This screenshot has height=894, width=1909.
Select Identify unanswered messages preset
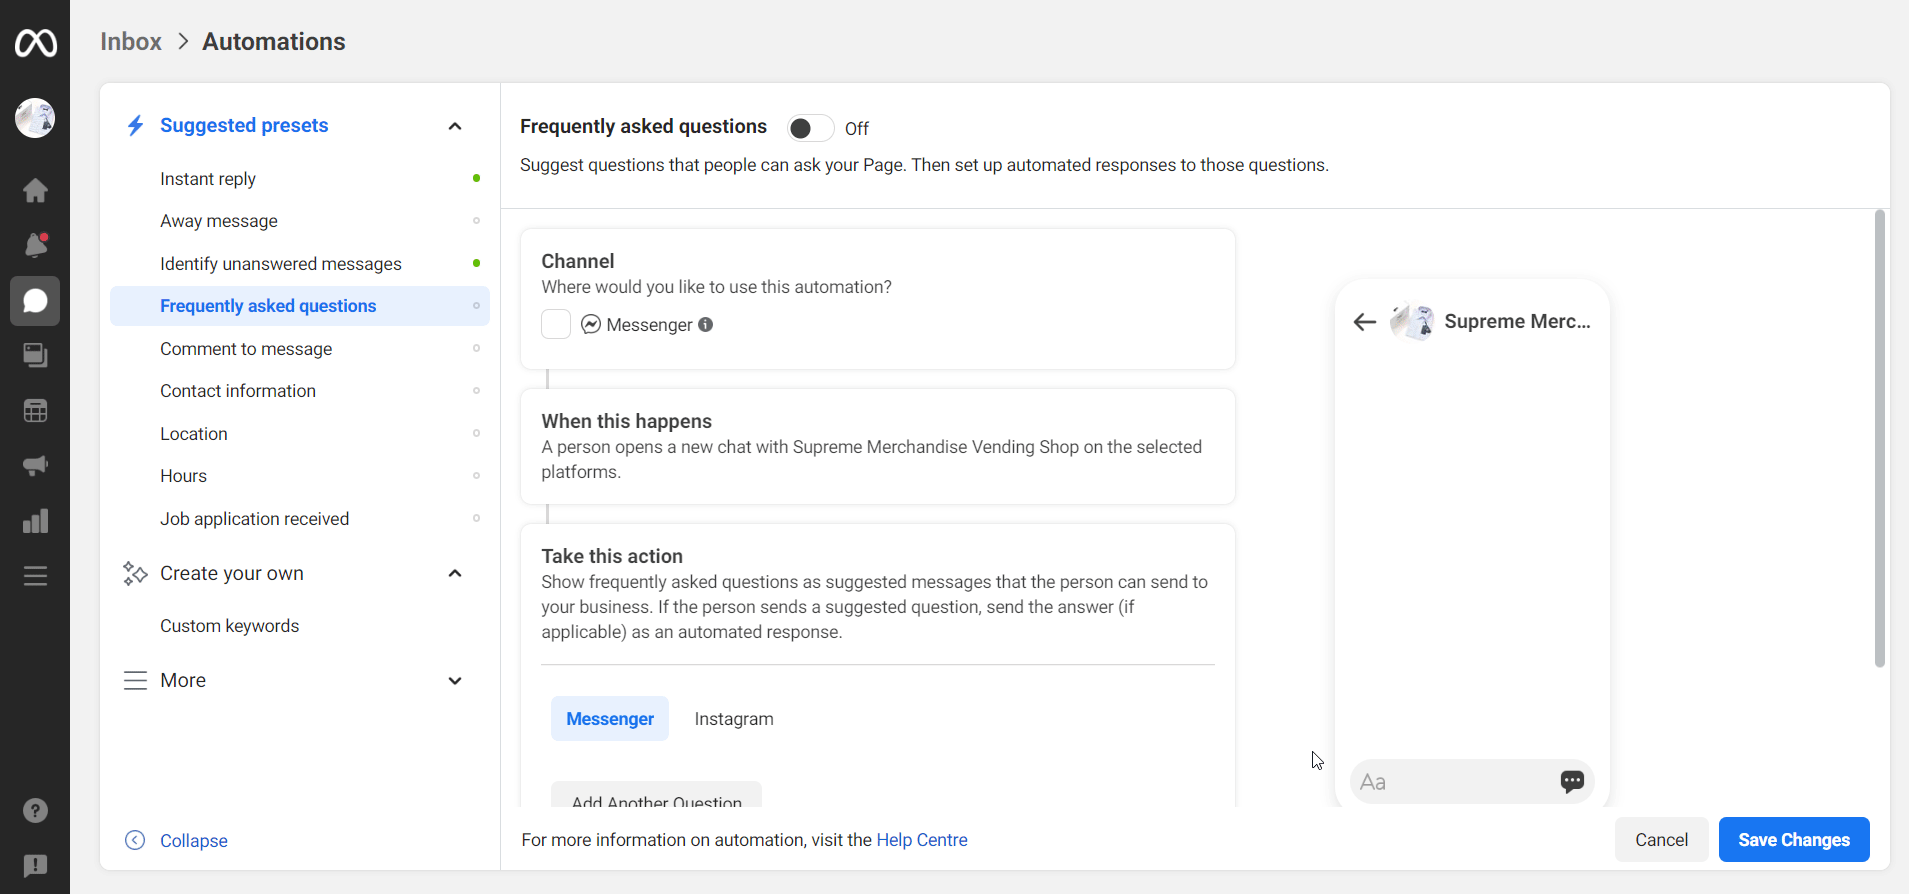tap(300, 264)
